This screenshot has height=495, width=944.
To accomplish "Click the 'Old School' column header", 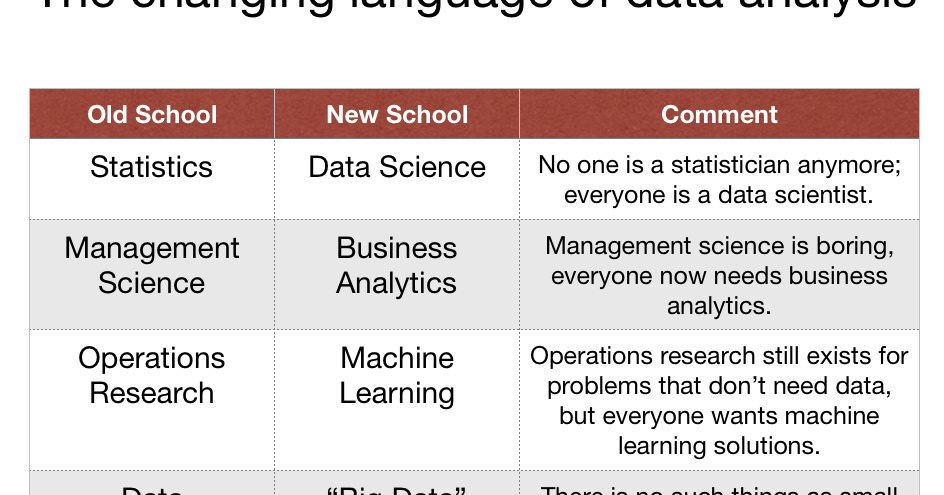I will click(152, 114).
